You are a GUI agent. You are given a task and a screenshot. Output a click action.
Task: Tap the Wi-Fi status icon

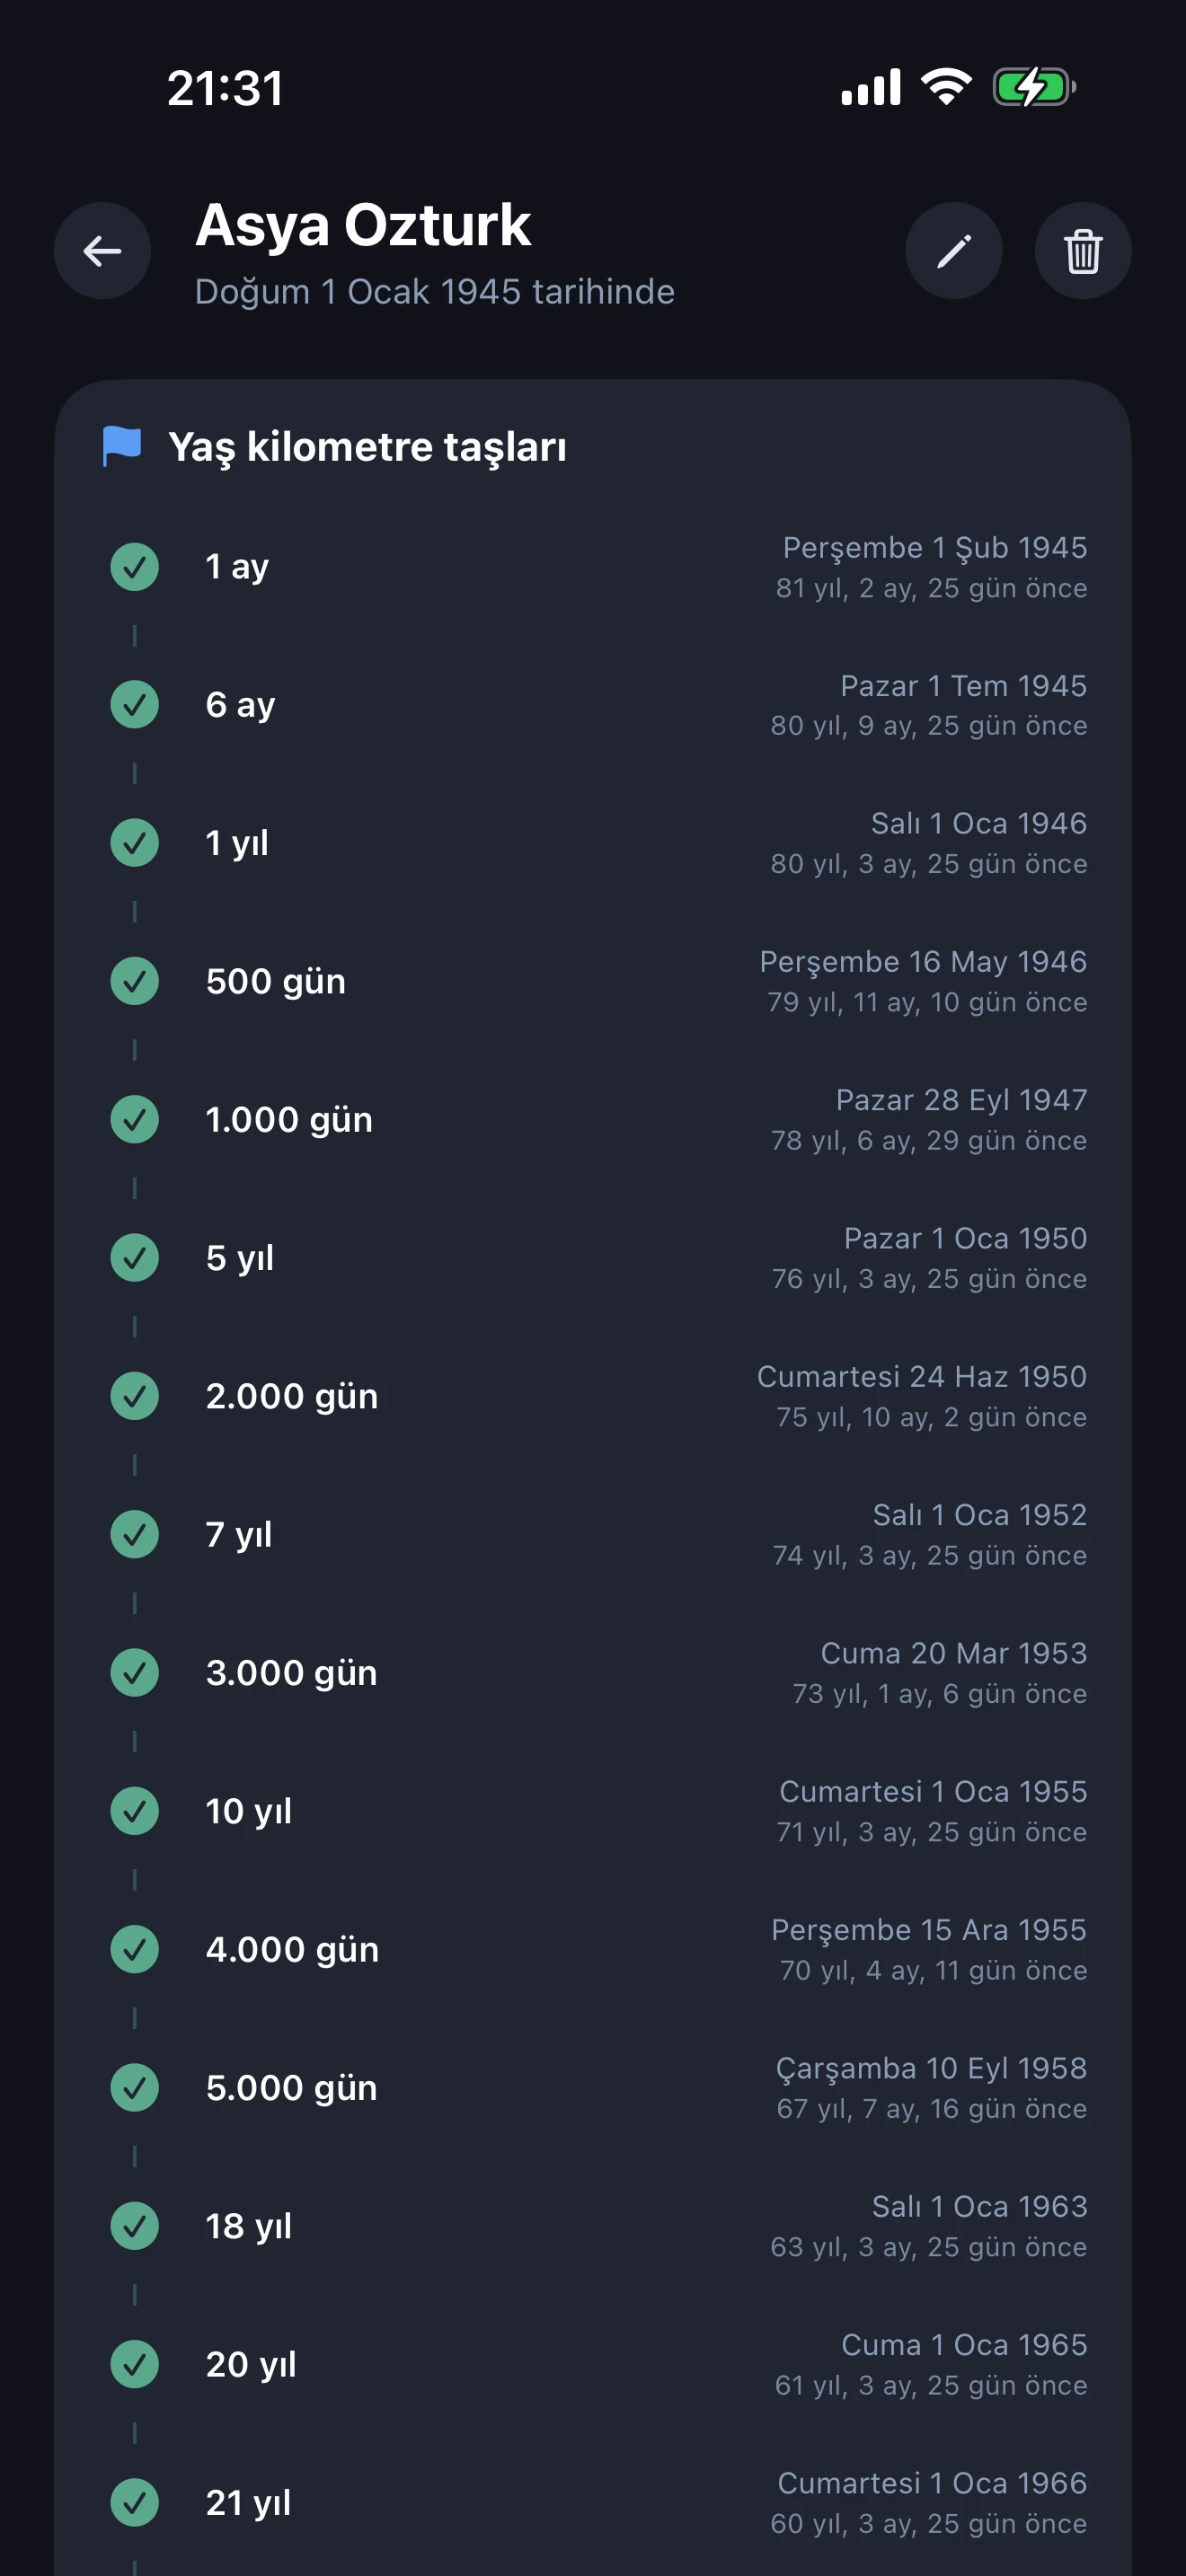(x=946, y=87)
